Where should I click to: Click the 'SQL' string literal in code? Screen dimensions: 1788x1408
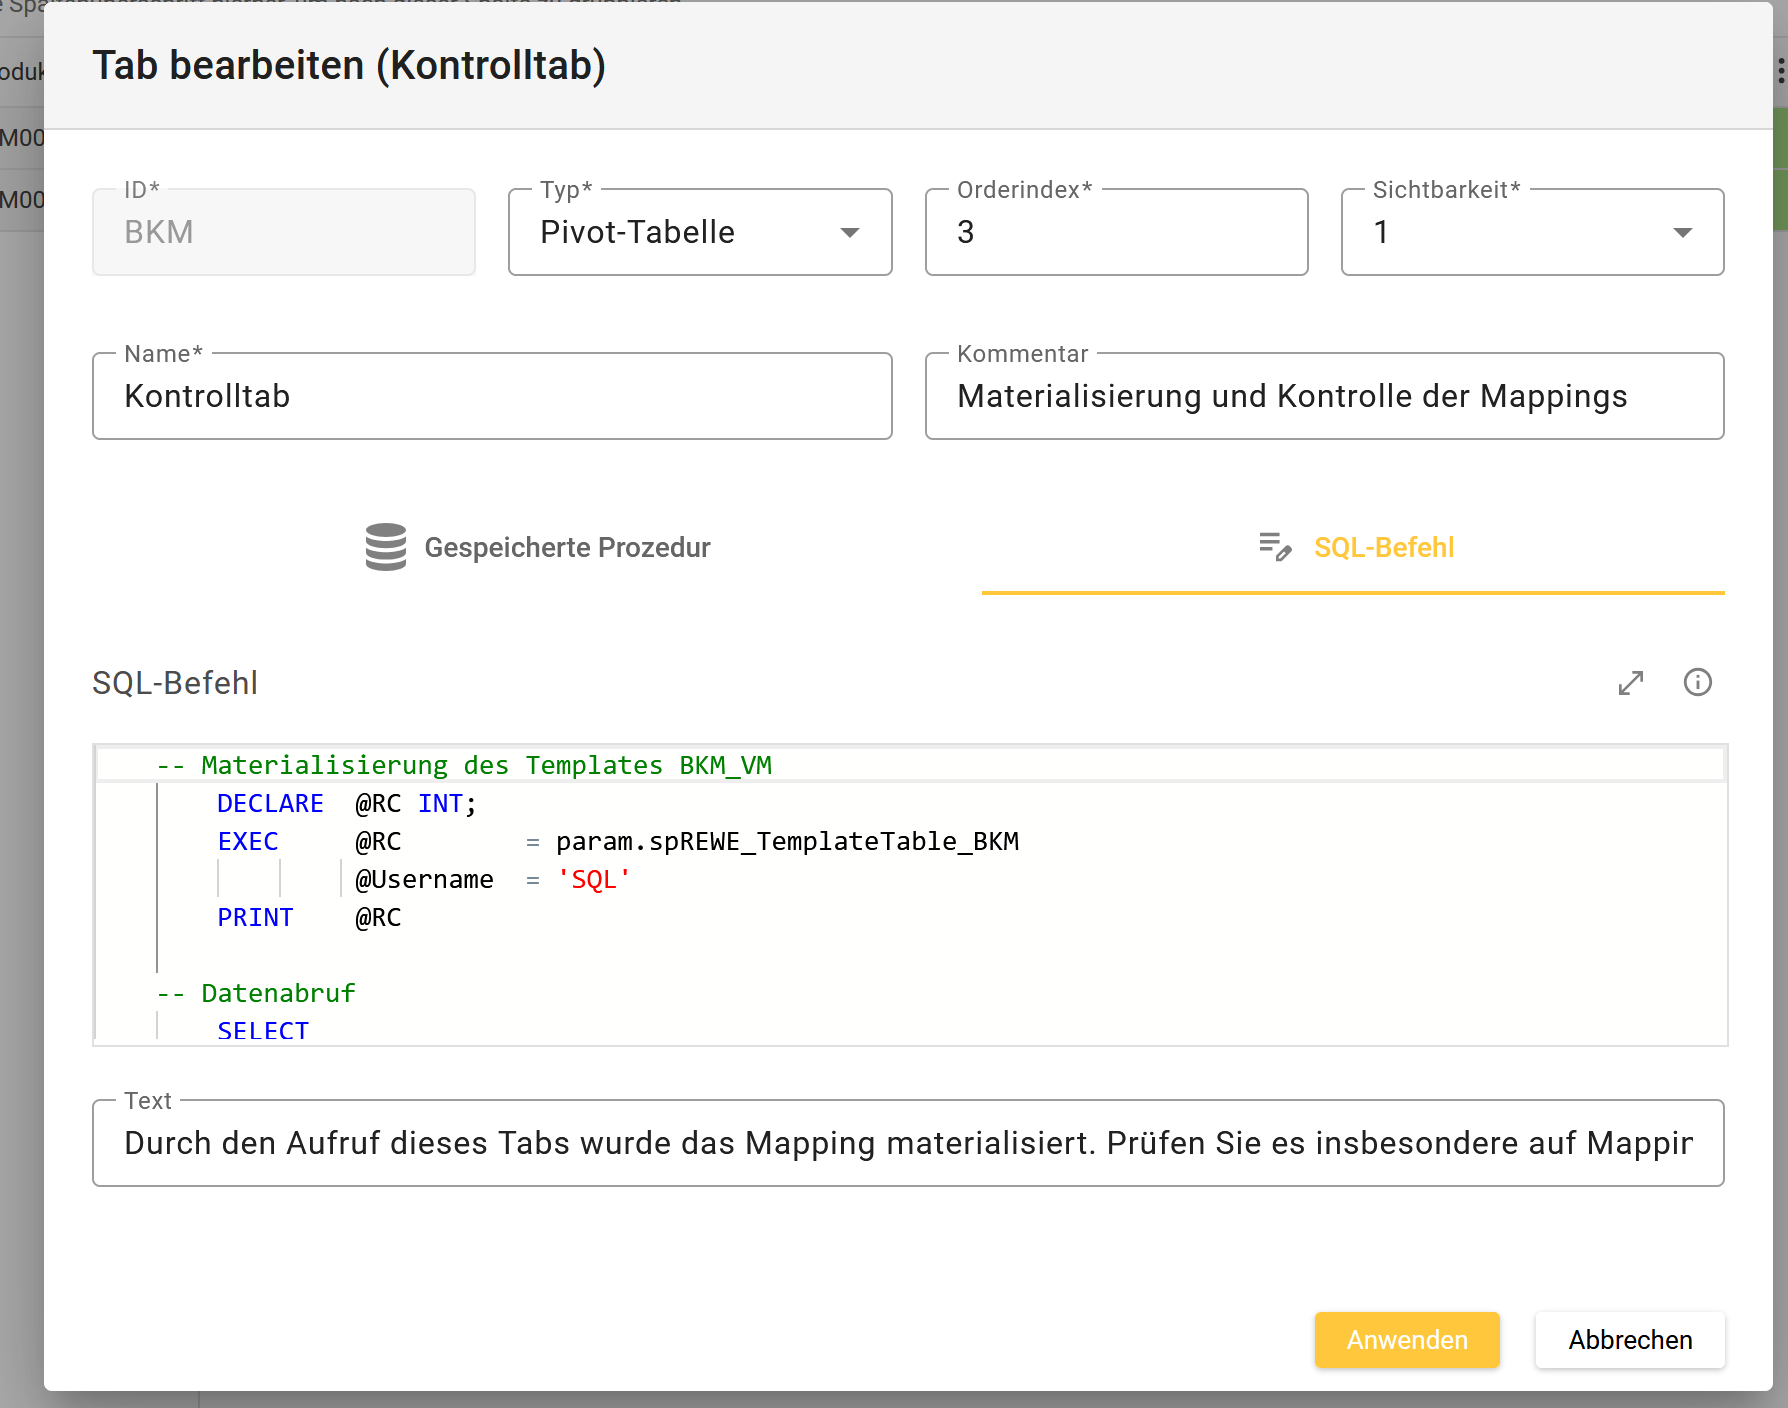coord(594,880)
